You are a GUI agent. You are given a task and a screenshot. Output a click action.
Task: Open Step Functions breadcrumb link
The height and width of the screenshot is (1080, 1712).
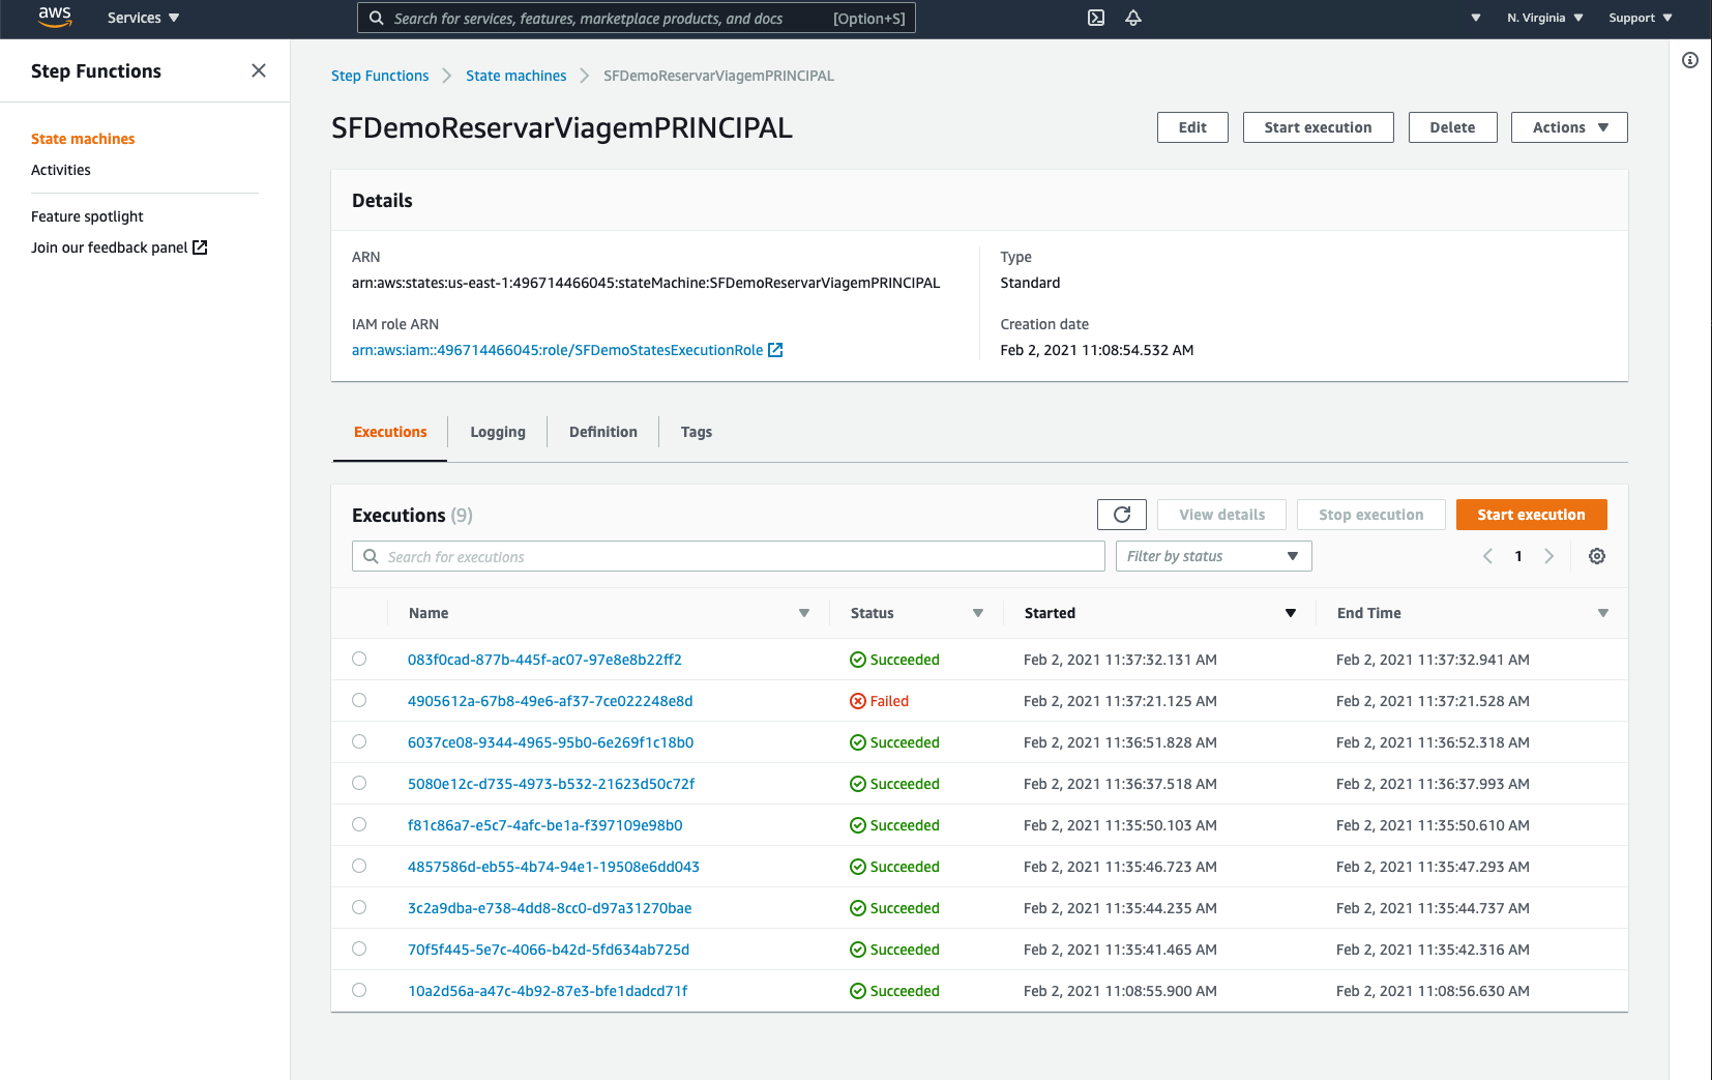pyautogui.click(x=380, y=76)
